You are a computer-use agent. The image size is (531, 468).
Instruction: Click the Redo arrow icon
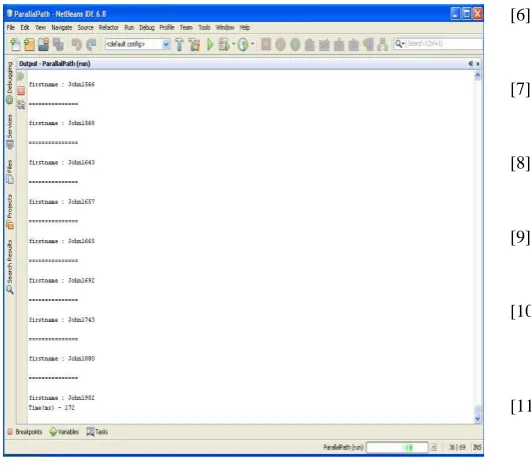click(x=91, y=44)
